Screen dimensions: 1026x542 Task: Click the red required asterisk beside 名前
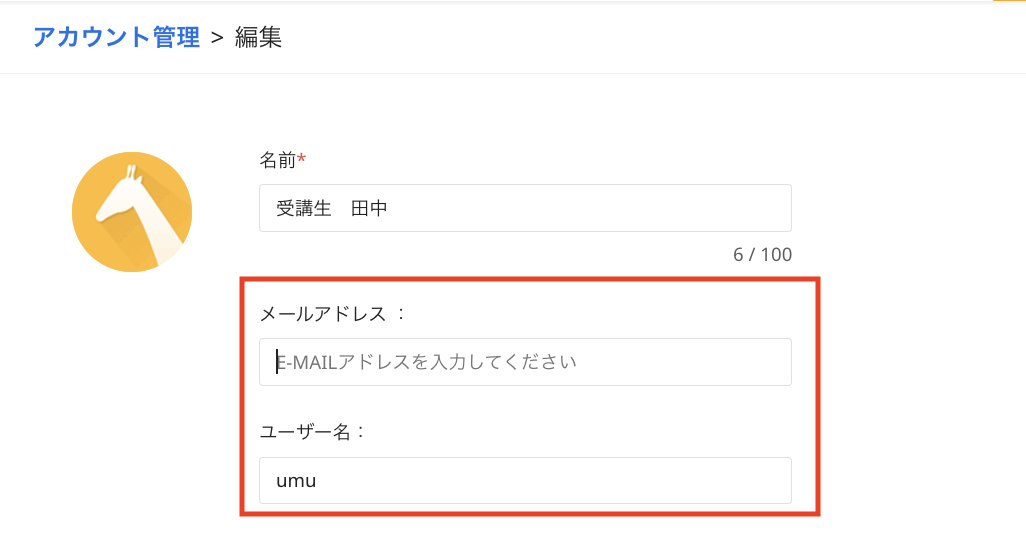tap(301, 159)
